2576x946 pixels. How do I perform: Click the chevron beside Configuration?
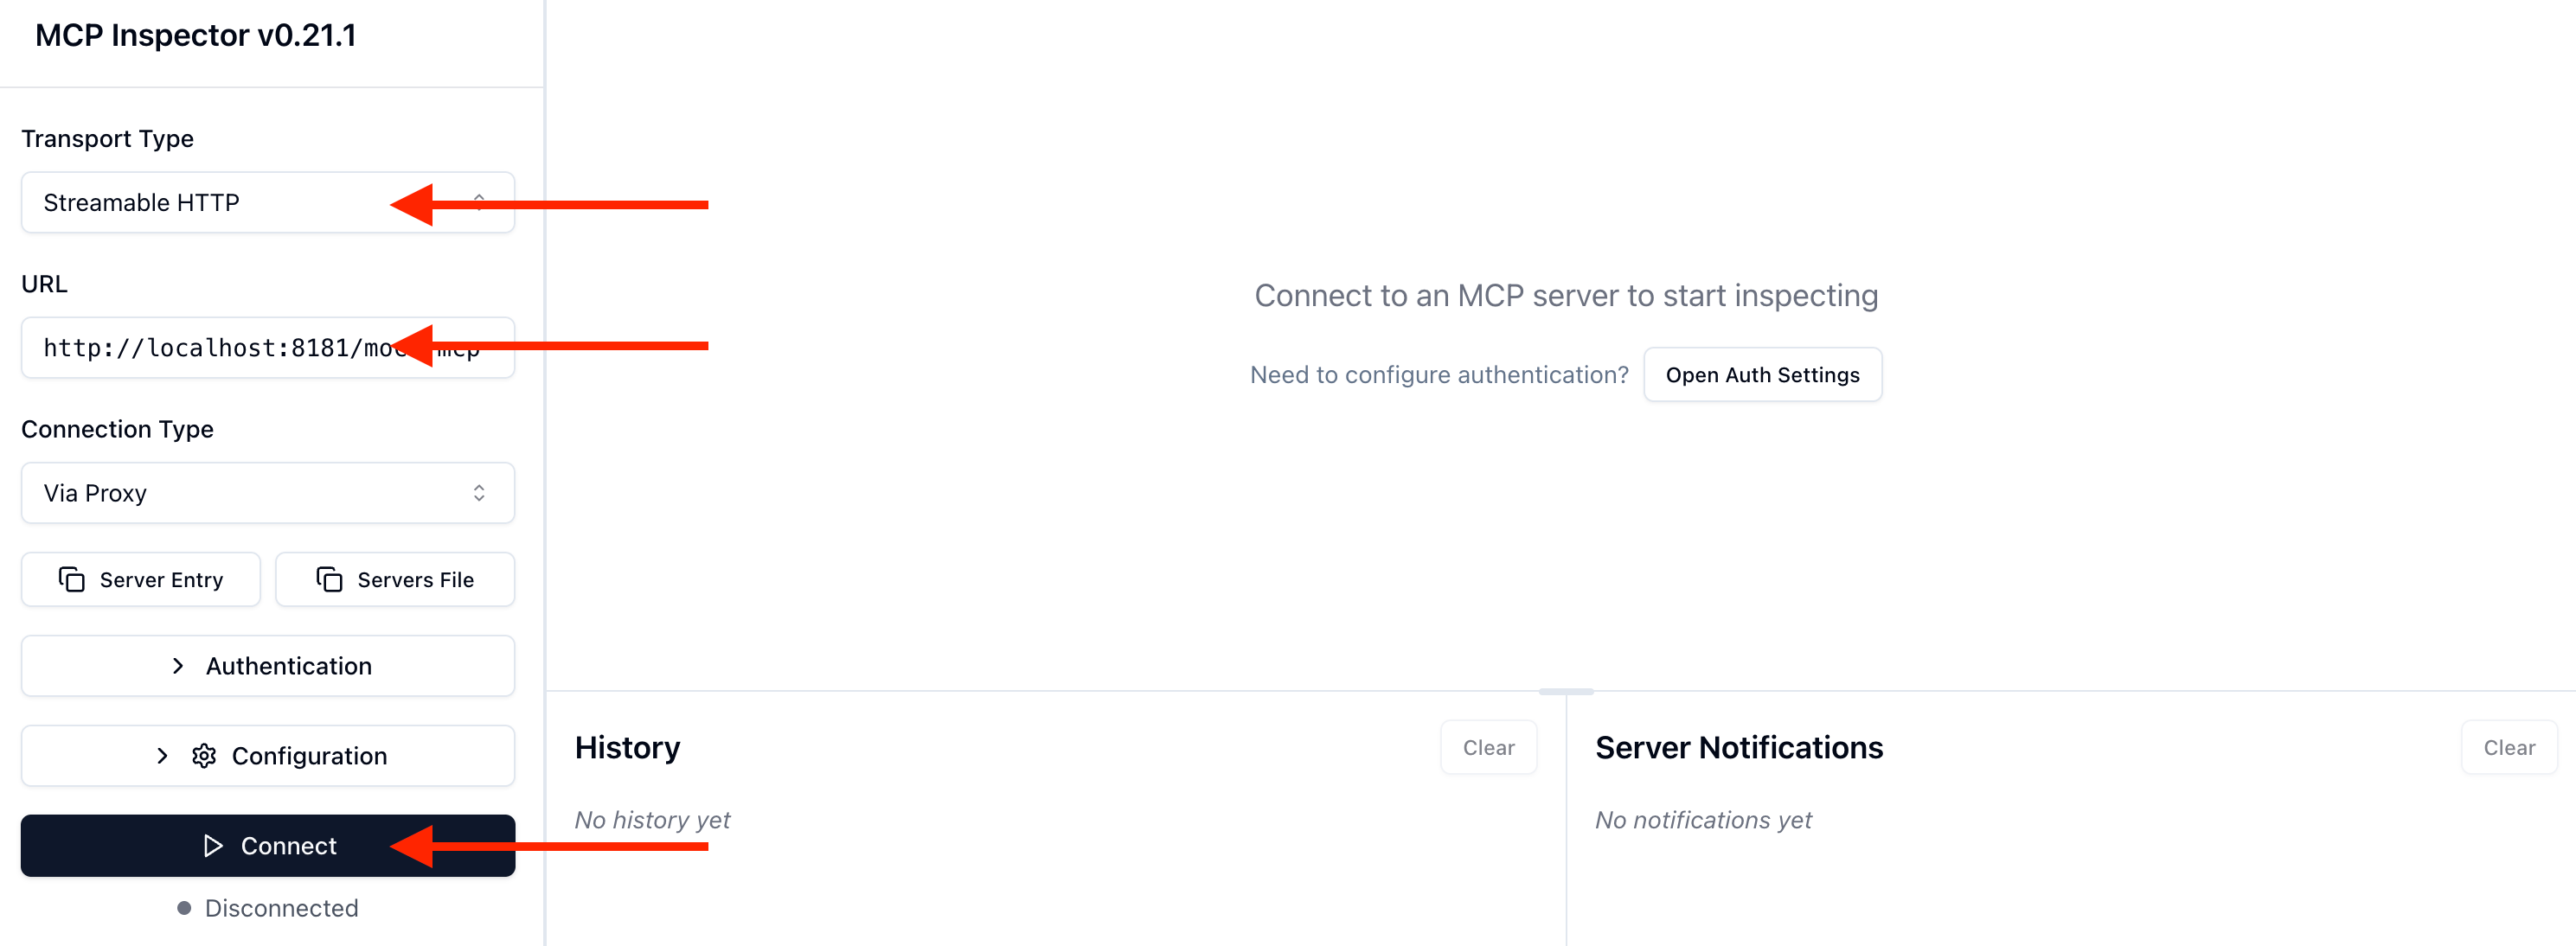click(x=162, y=756)
